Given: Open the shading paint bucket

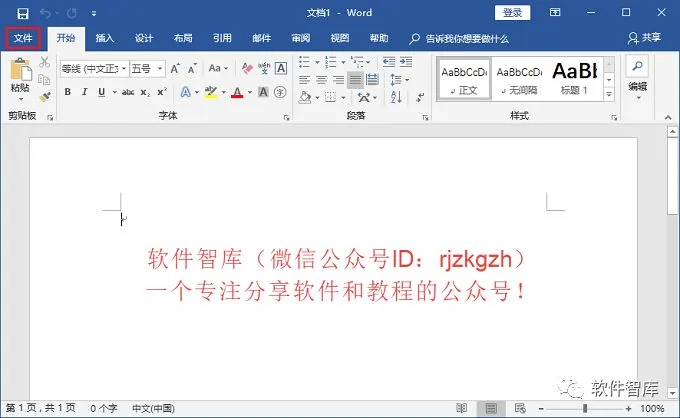Looking at the screenshot, I should tap(305, 97).
